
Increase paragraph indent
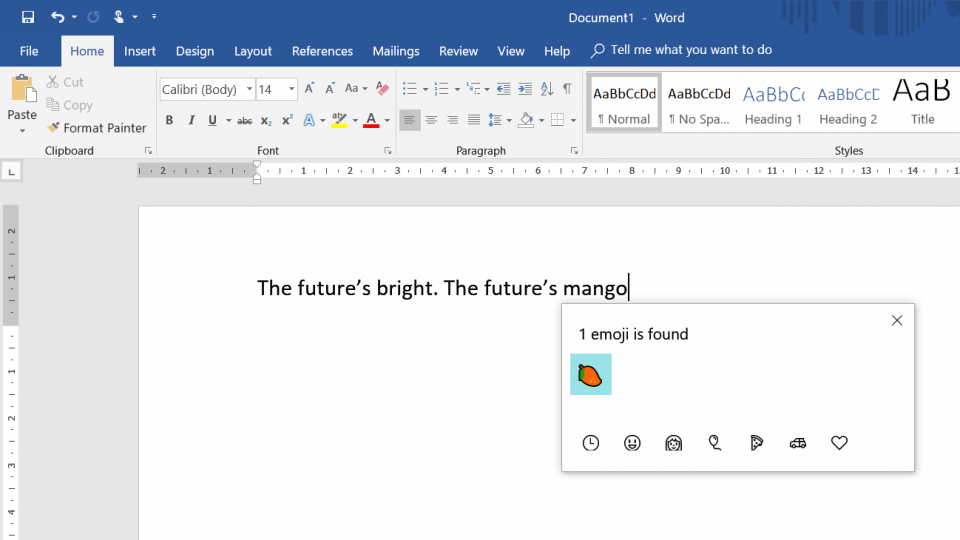[525, 89]
